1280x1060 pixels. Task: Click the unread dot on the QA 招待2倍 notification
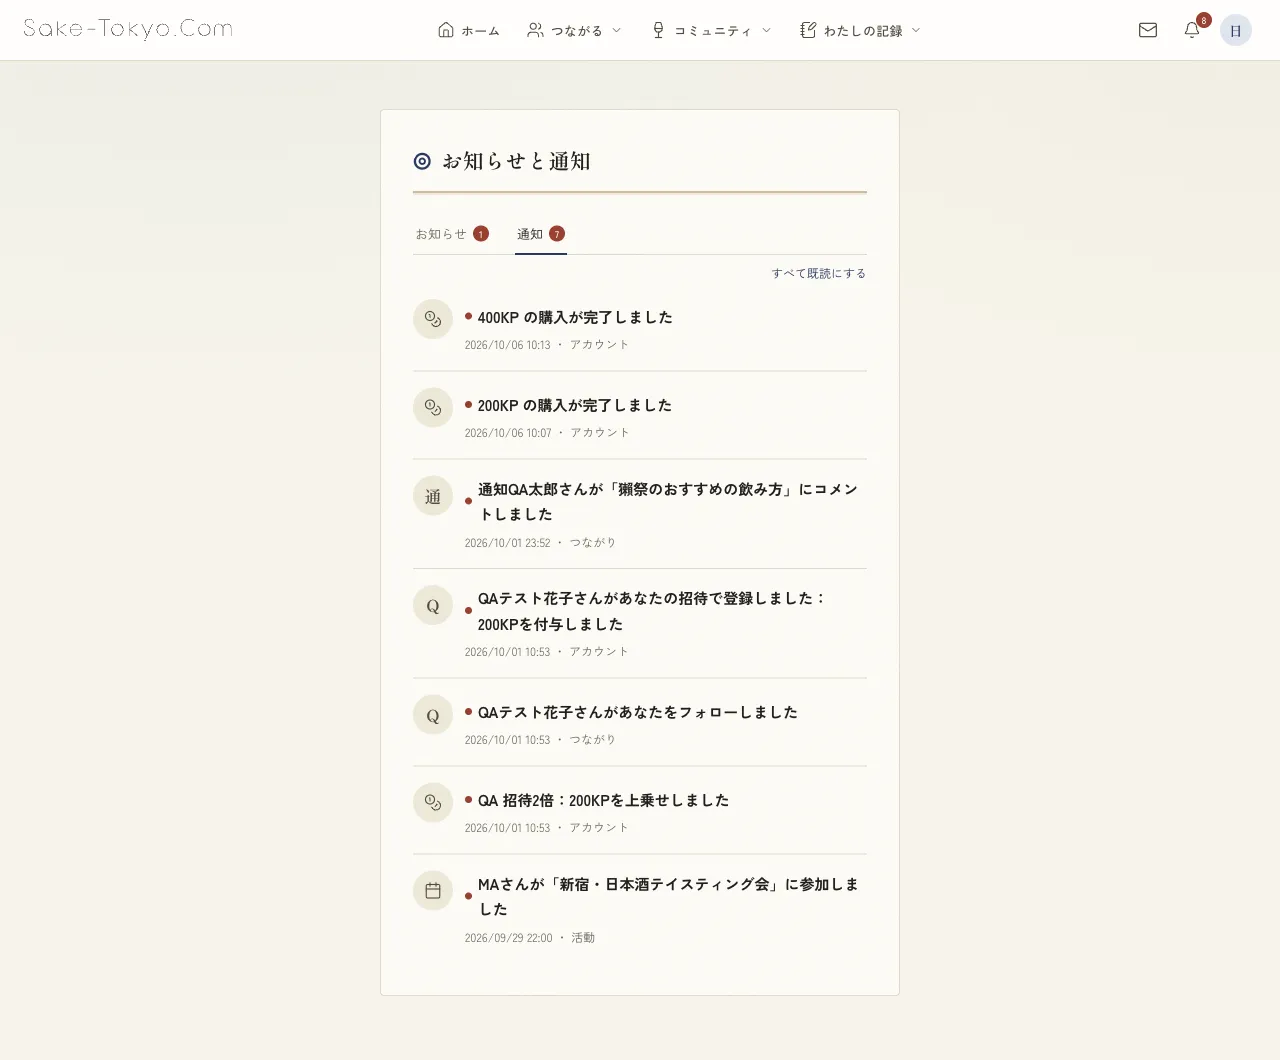click(x=468, y=799)
